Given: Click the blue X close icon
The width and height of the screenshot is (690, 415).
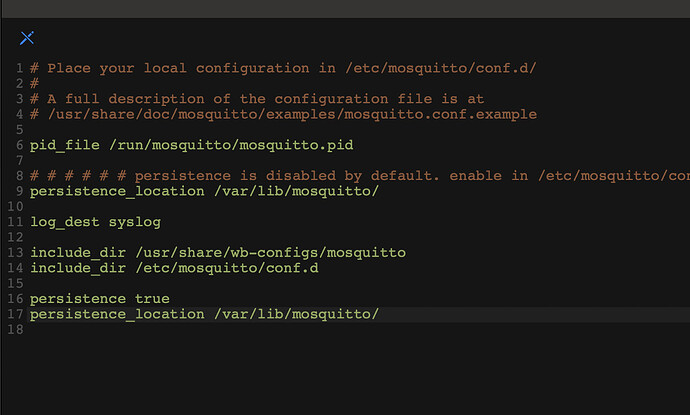Looking at the screenshot, I should click(x=27, y=38).
